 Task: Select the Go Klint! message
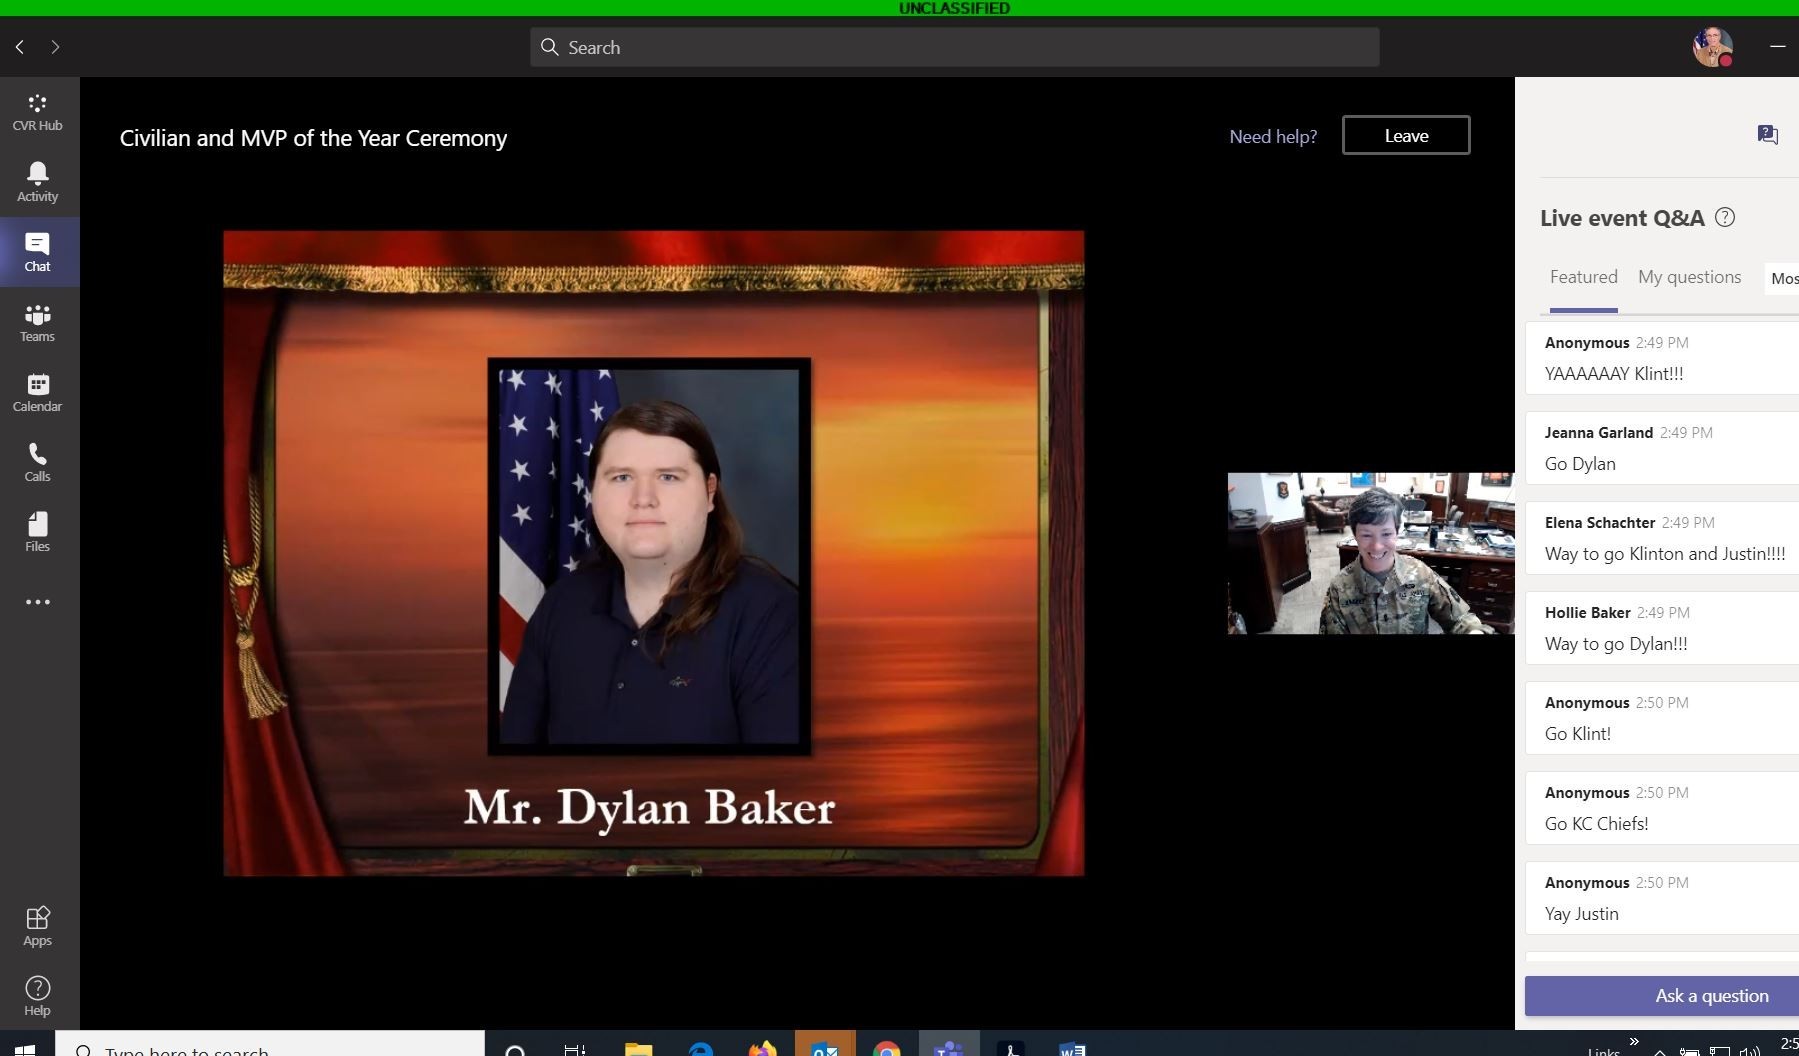1662,718
